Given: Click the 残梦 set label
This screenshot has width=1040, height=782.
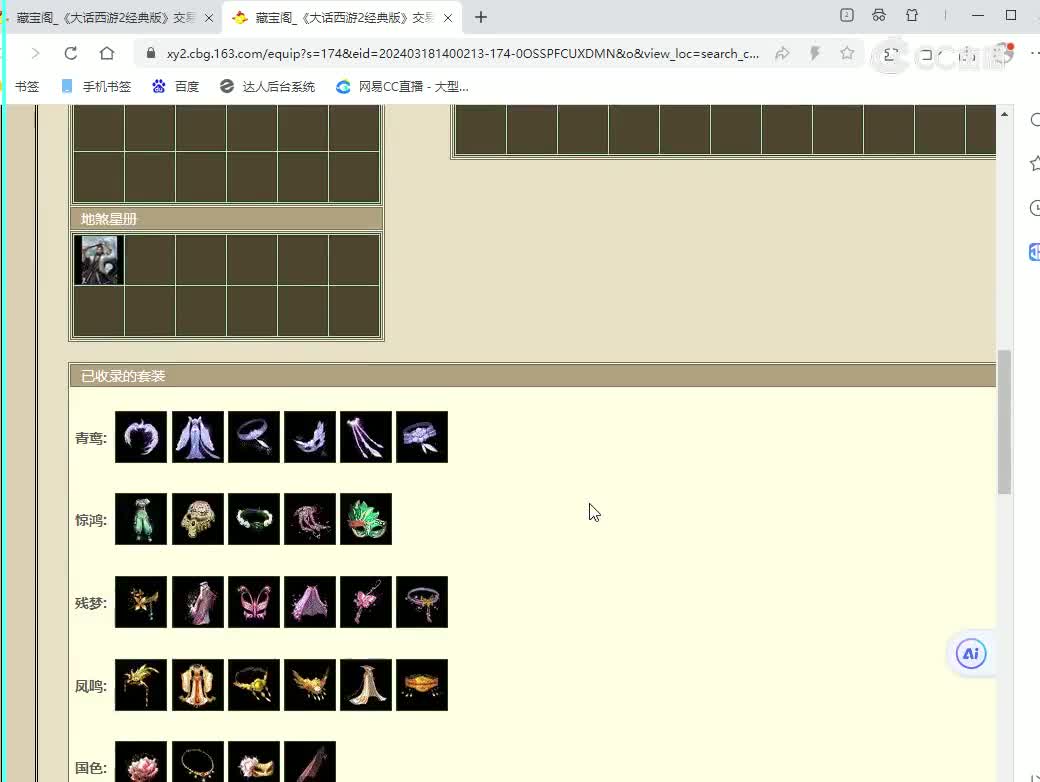Looking at the screenshot, I should 91,604.
